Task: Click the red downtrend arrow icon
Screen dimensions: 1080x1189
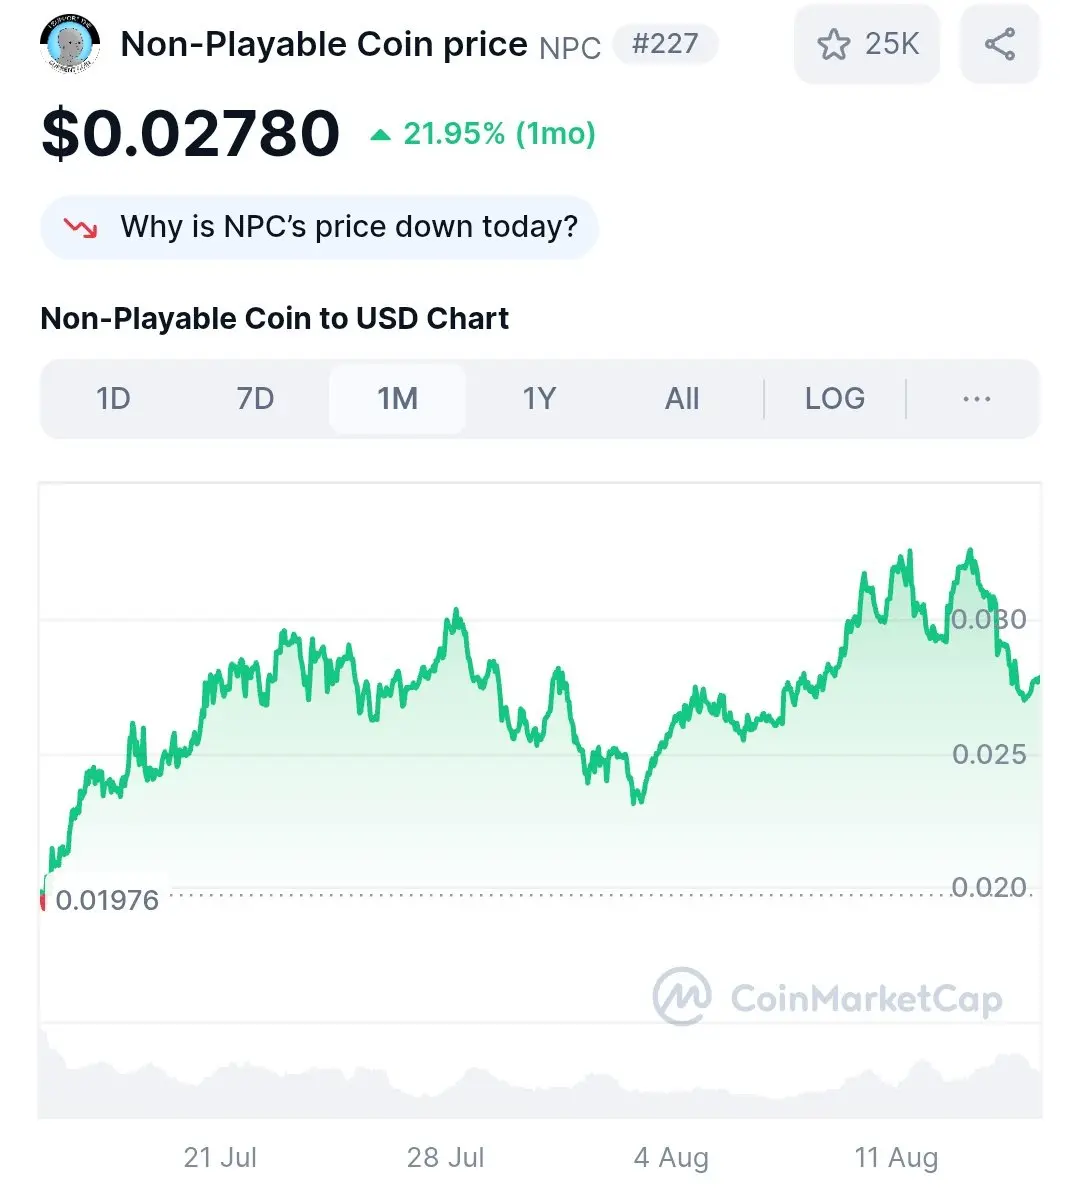Action: [80, 227]
